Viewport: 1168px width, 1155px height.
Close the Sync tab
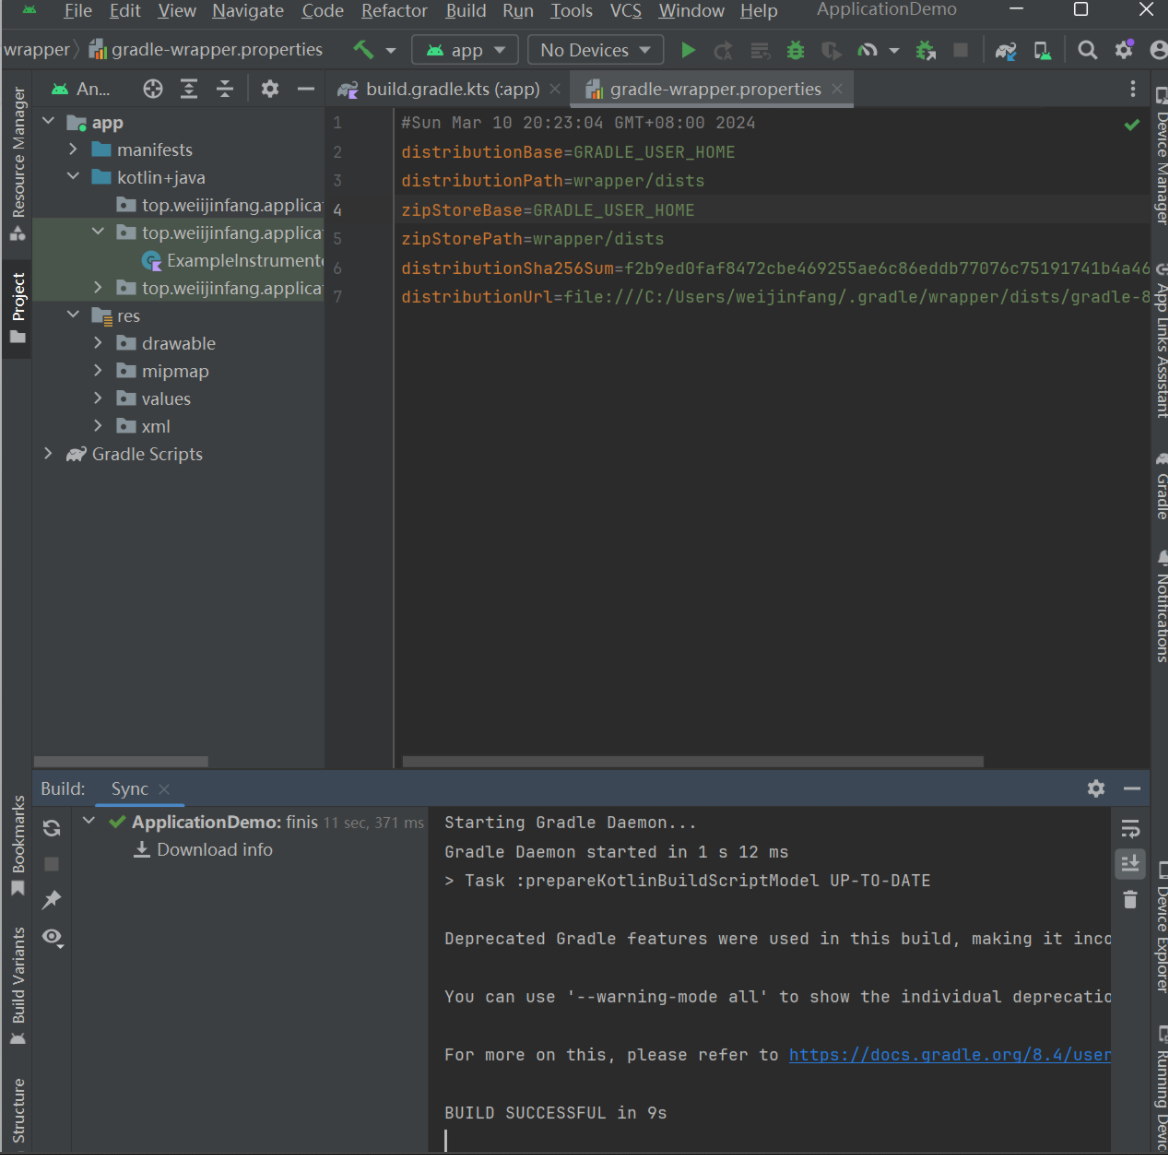(x=164, y=789)
